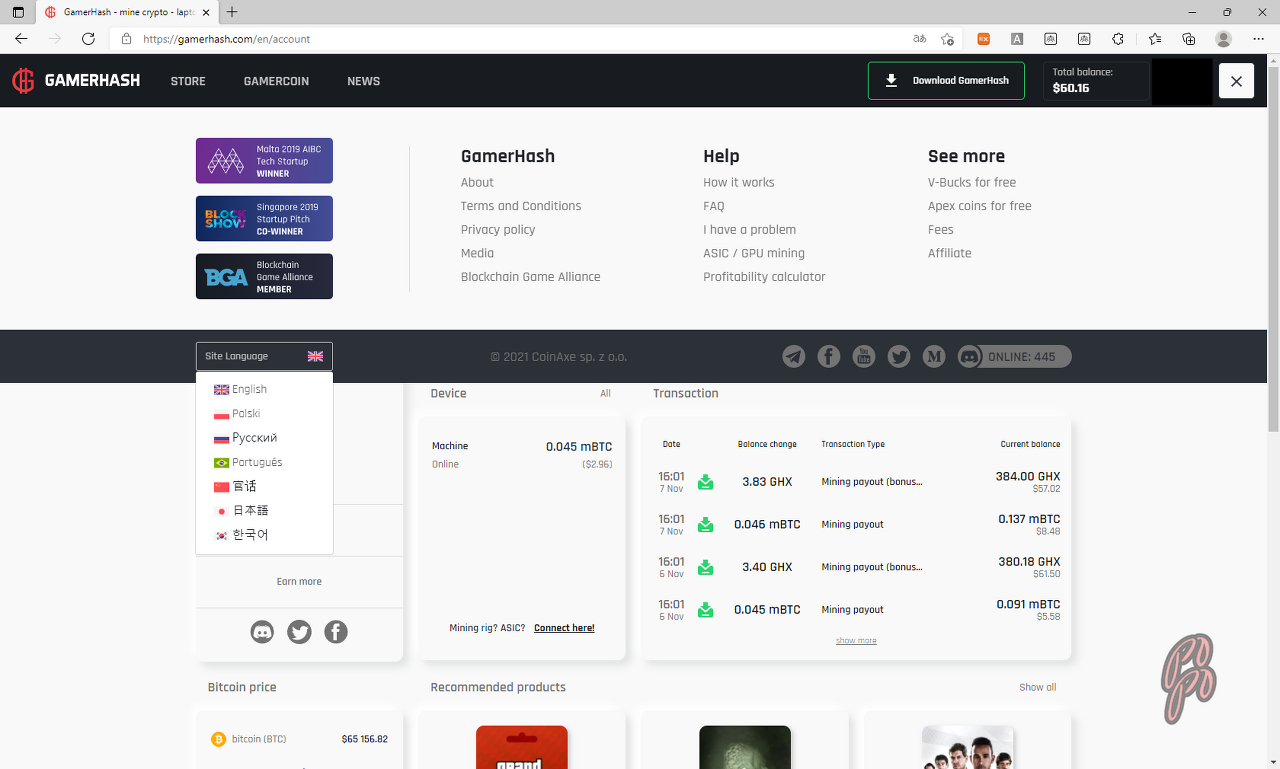The image size is (1280, 769).
Task: Click the Connect here! link
Action: click(564, 628)
